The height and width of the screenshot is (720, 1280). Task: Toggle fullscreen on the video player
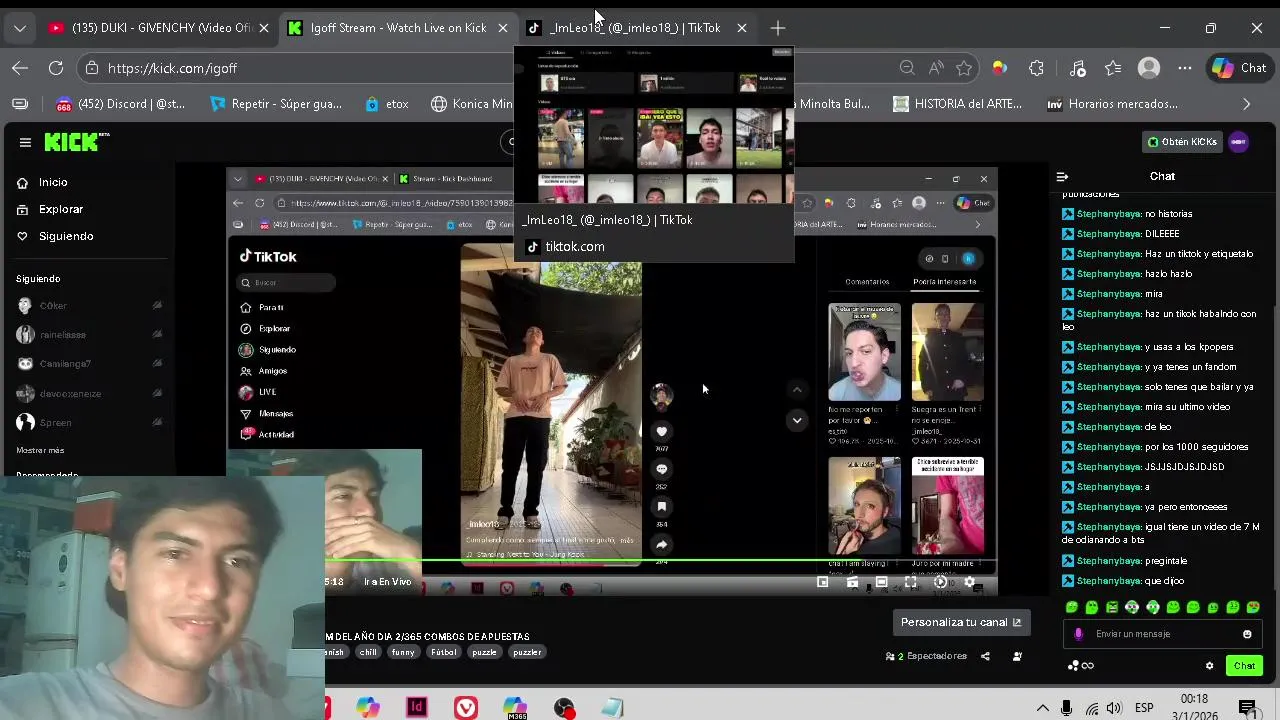910,582
